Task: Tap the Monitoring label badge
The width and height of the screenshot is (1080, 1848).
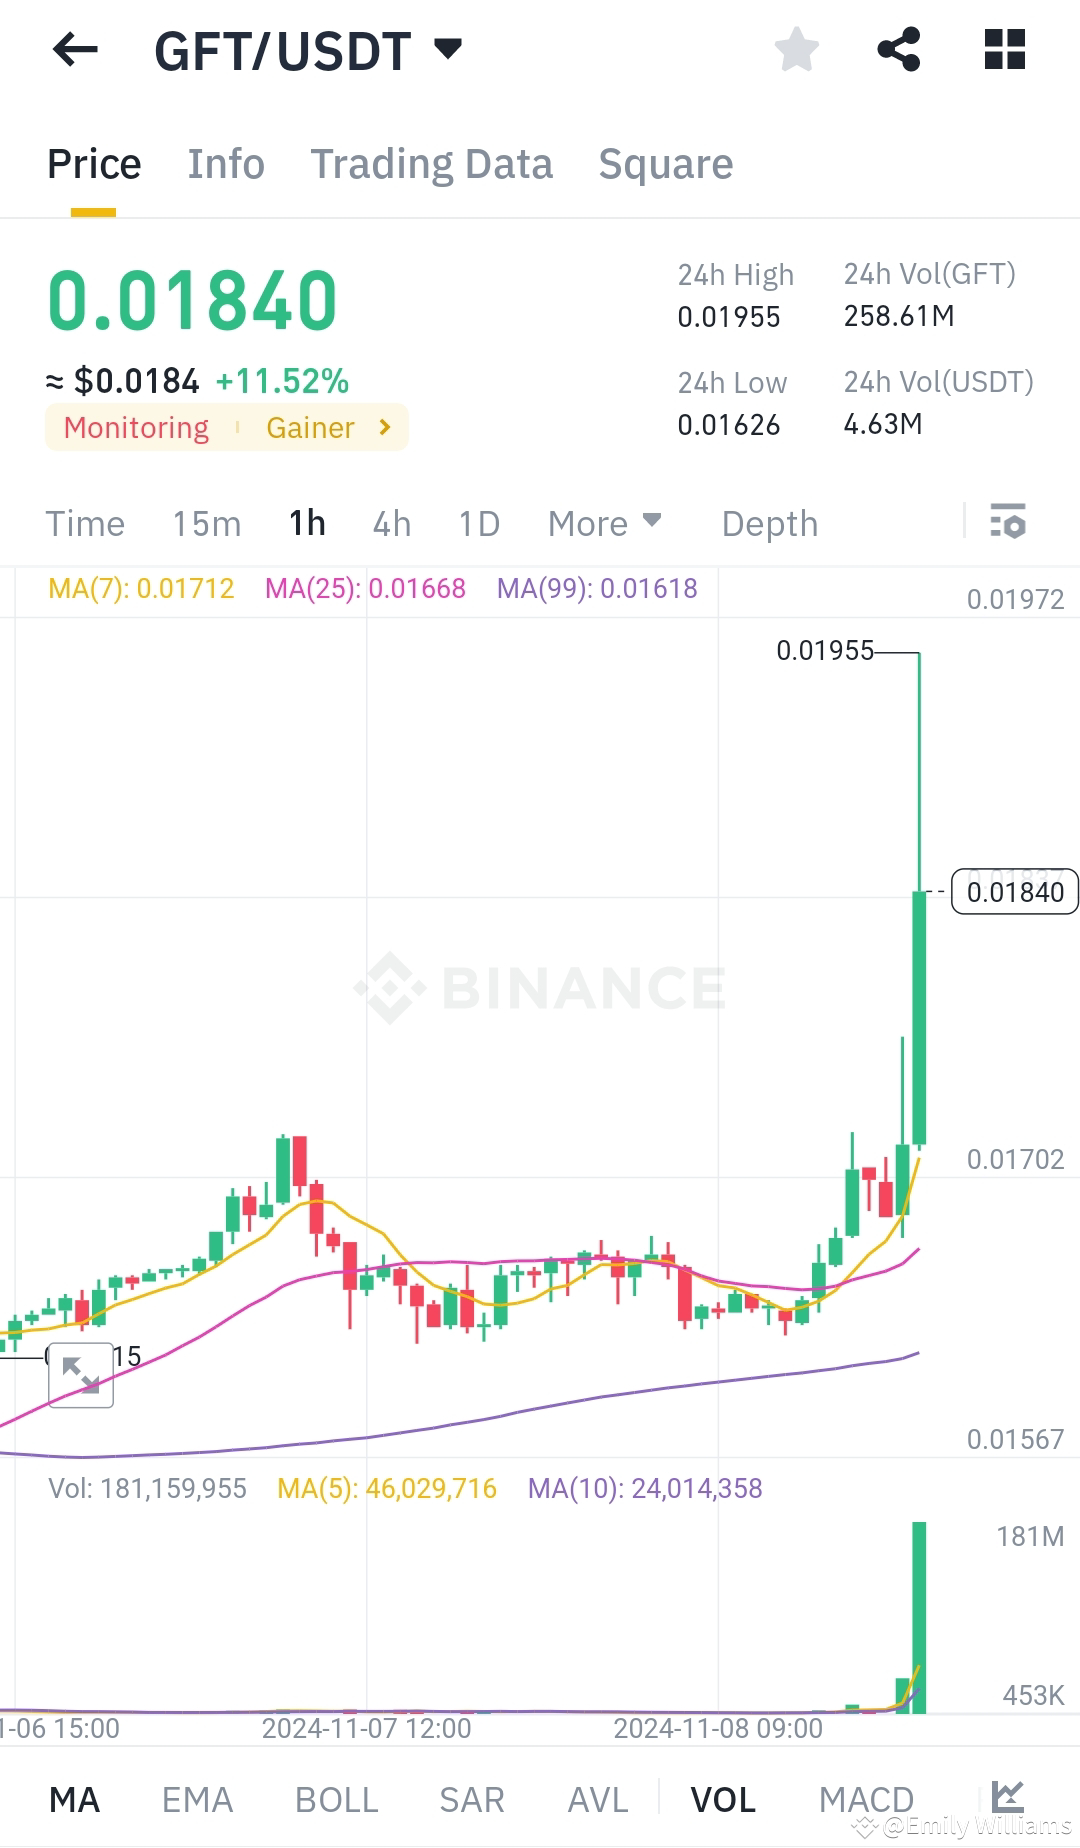Action: [136, 428]
